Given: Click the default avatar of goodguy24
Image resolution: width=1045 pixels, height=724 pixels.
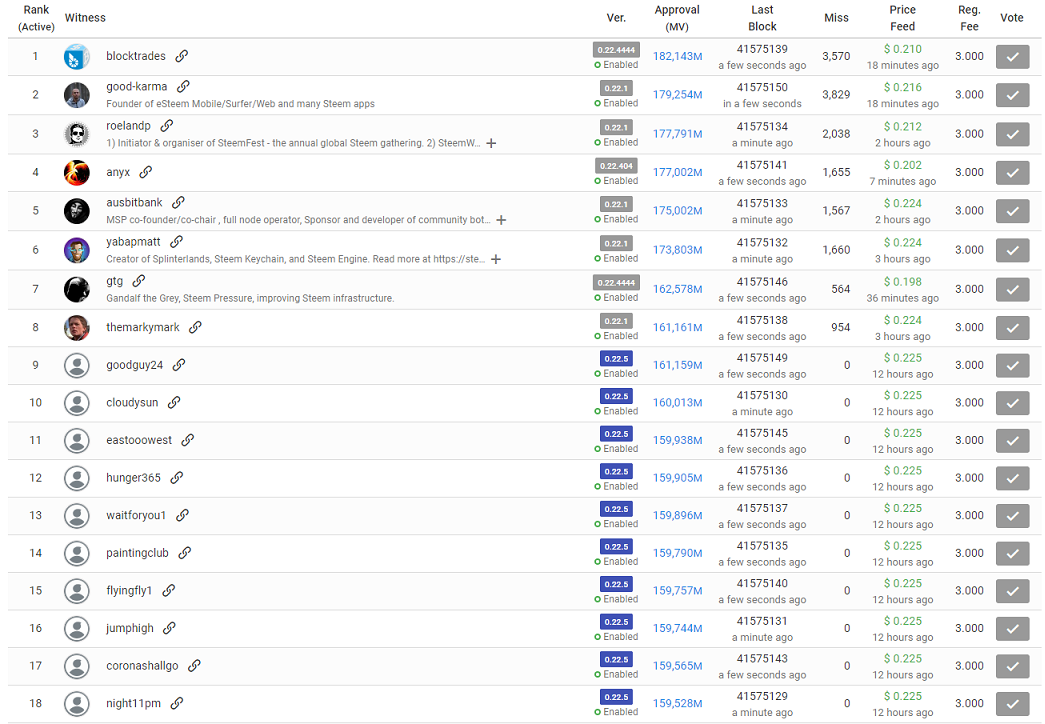Looking at the screenshot, I should click(x=77, y=365).
